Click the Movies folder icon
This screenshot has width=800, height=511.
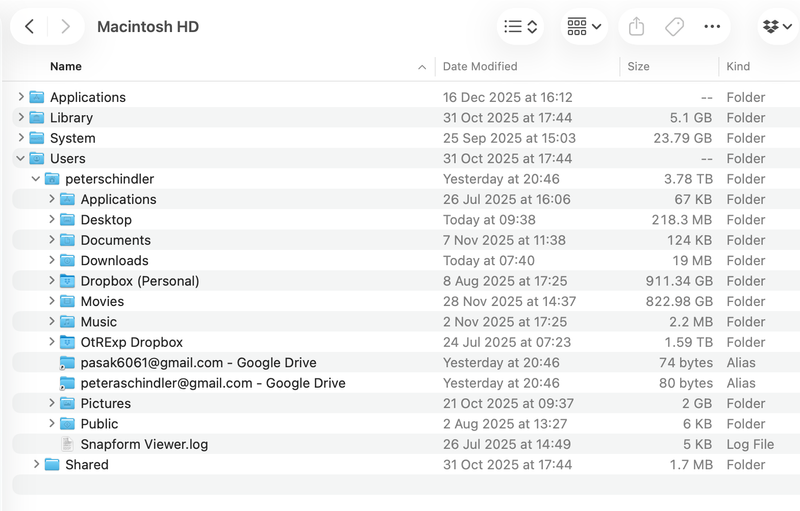tap(68, 301)
